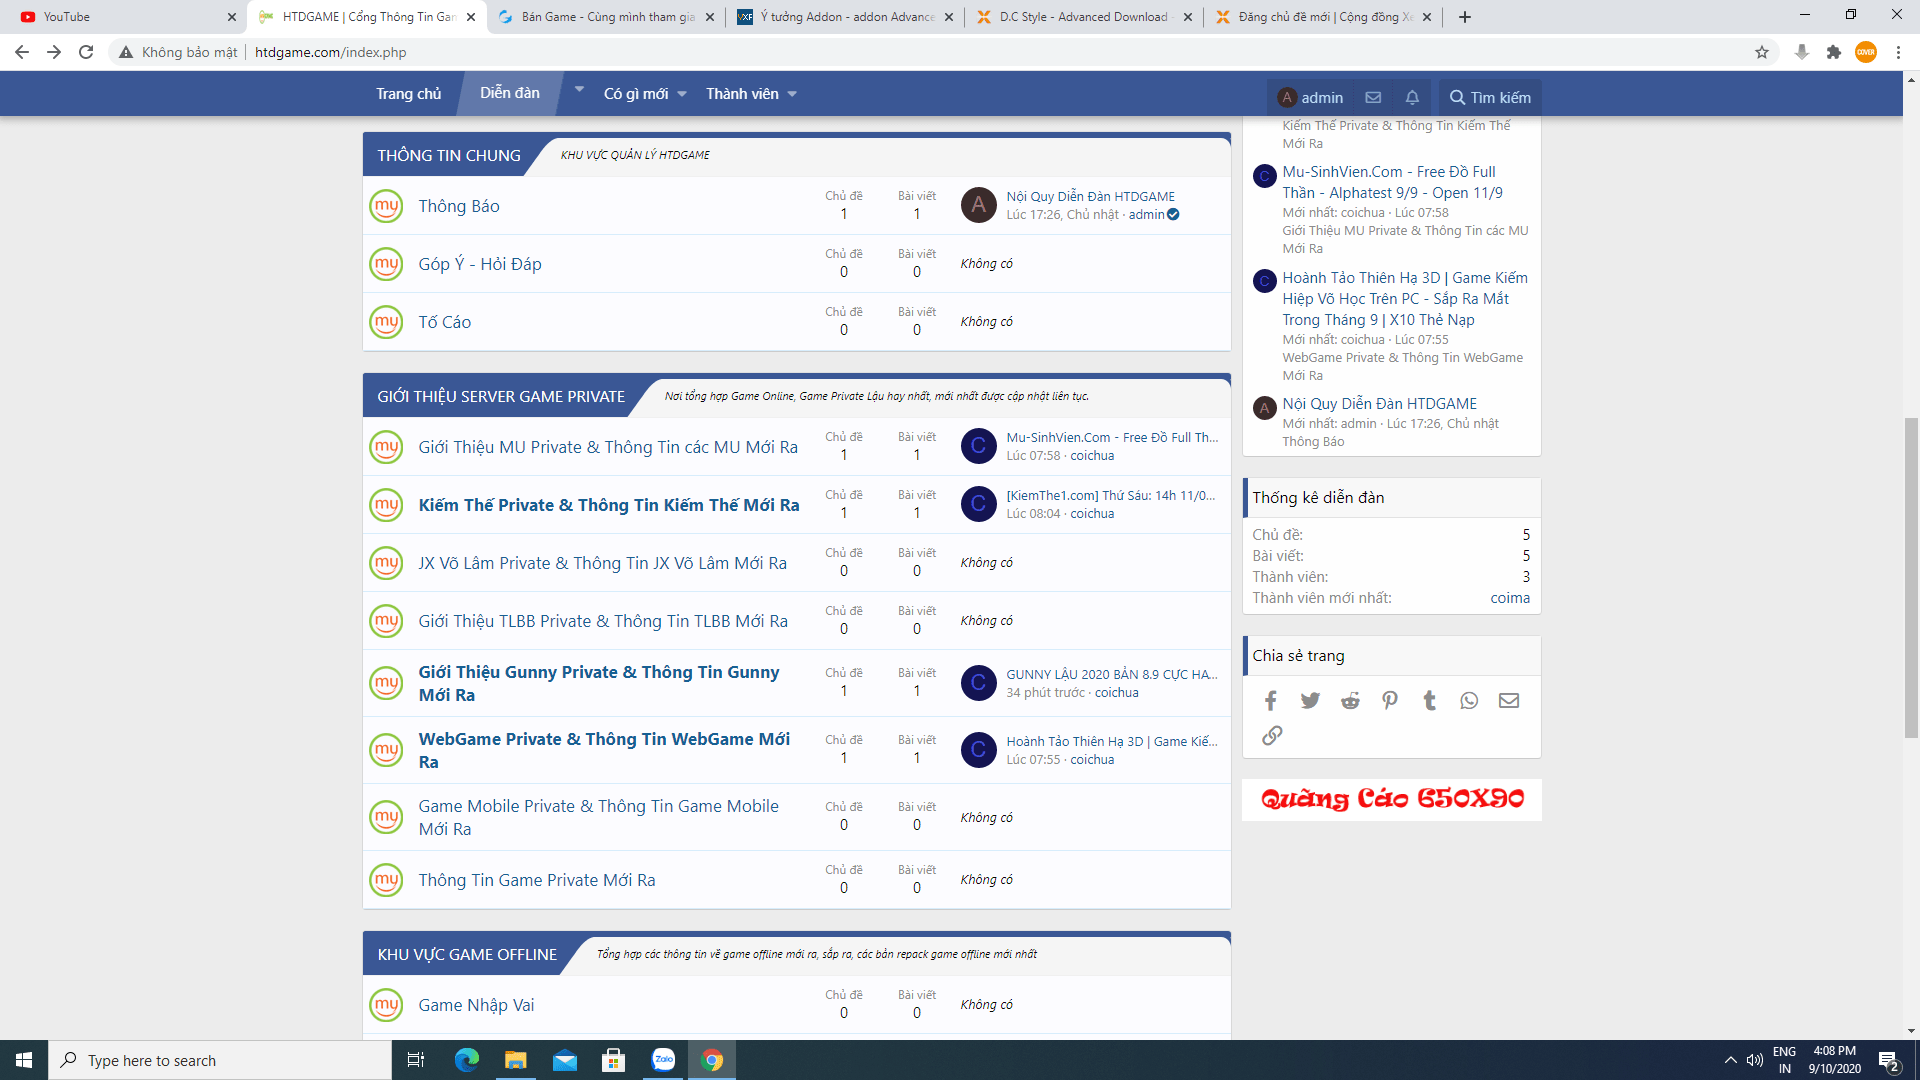
Task: Reload the current page
Action: click(x=86, y=52)
